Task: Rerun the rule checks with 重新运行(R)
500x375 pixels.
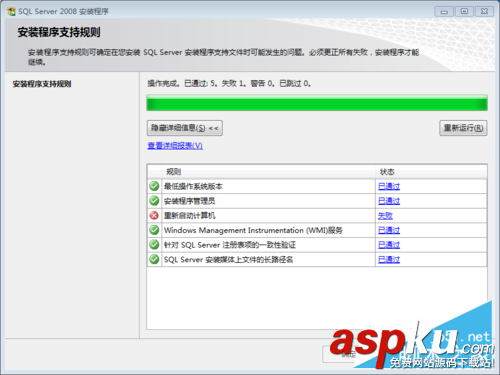Action: click(x=463, y=128)
